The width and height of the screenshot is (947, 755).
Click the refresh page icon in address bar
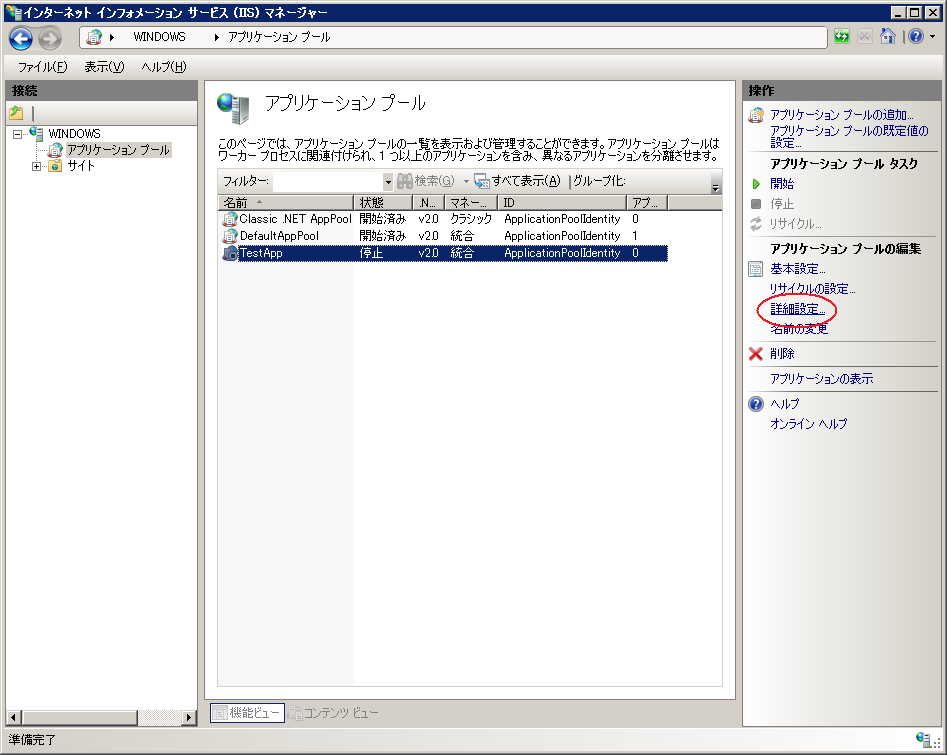pos(841,37)
